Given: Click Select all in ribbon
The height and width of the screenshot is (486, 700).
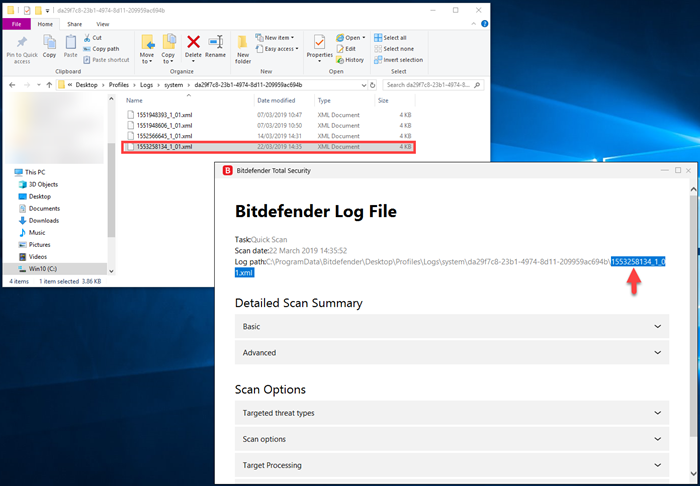Looking at the screenshot, I should tap(390, 38).
